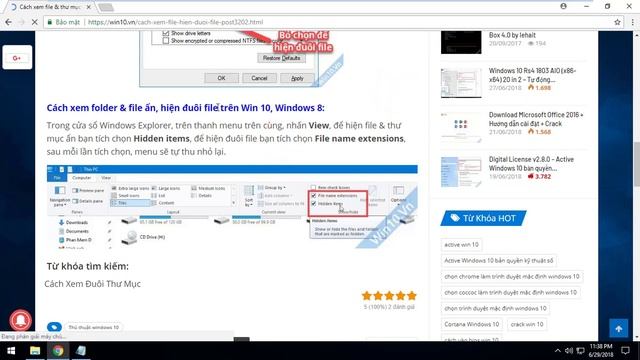Click 'chọn coccoc làm trình duyệt mặc định' tag
This screenshot has width=640, height=360.
(511, 292)
